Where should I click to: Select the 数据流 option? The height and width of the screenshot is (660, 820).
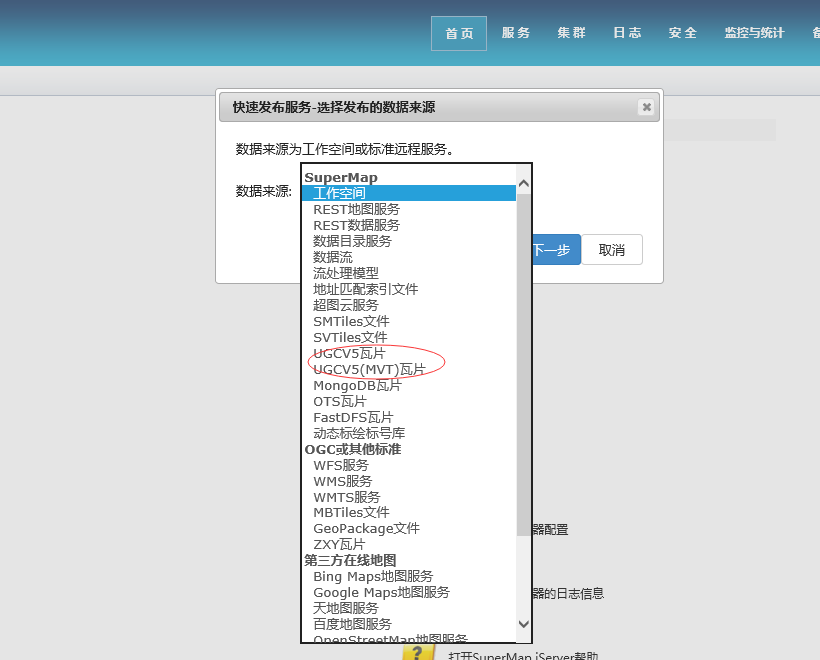click(x=409, y=257)
